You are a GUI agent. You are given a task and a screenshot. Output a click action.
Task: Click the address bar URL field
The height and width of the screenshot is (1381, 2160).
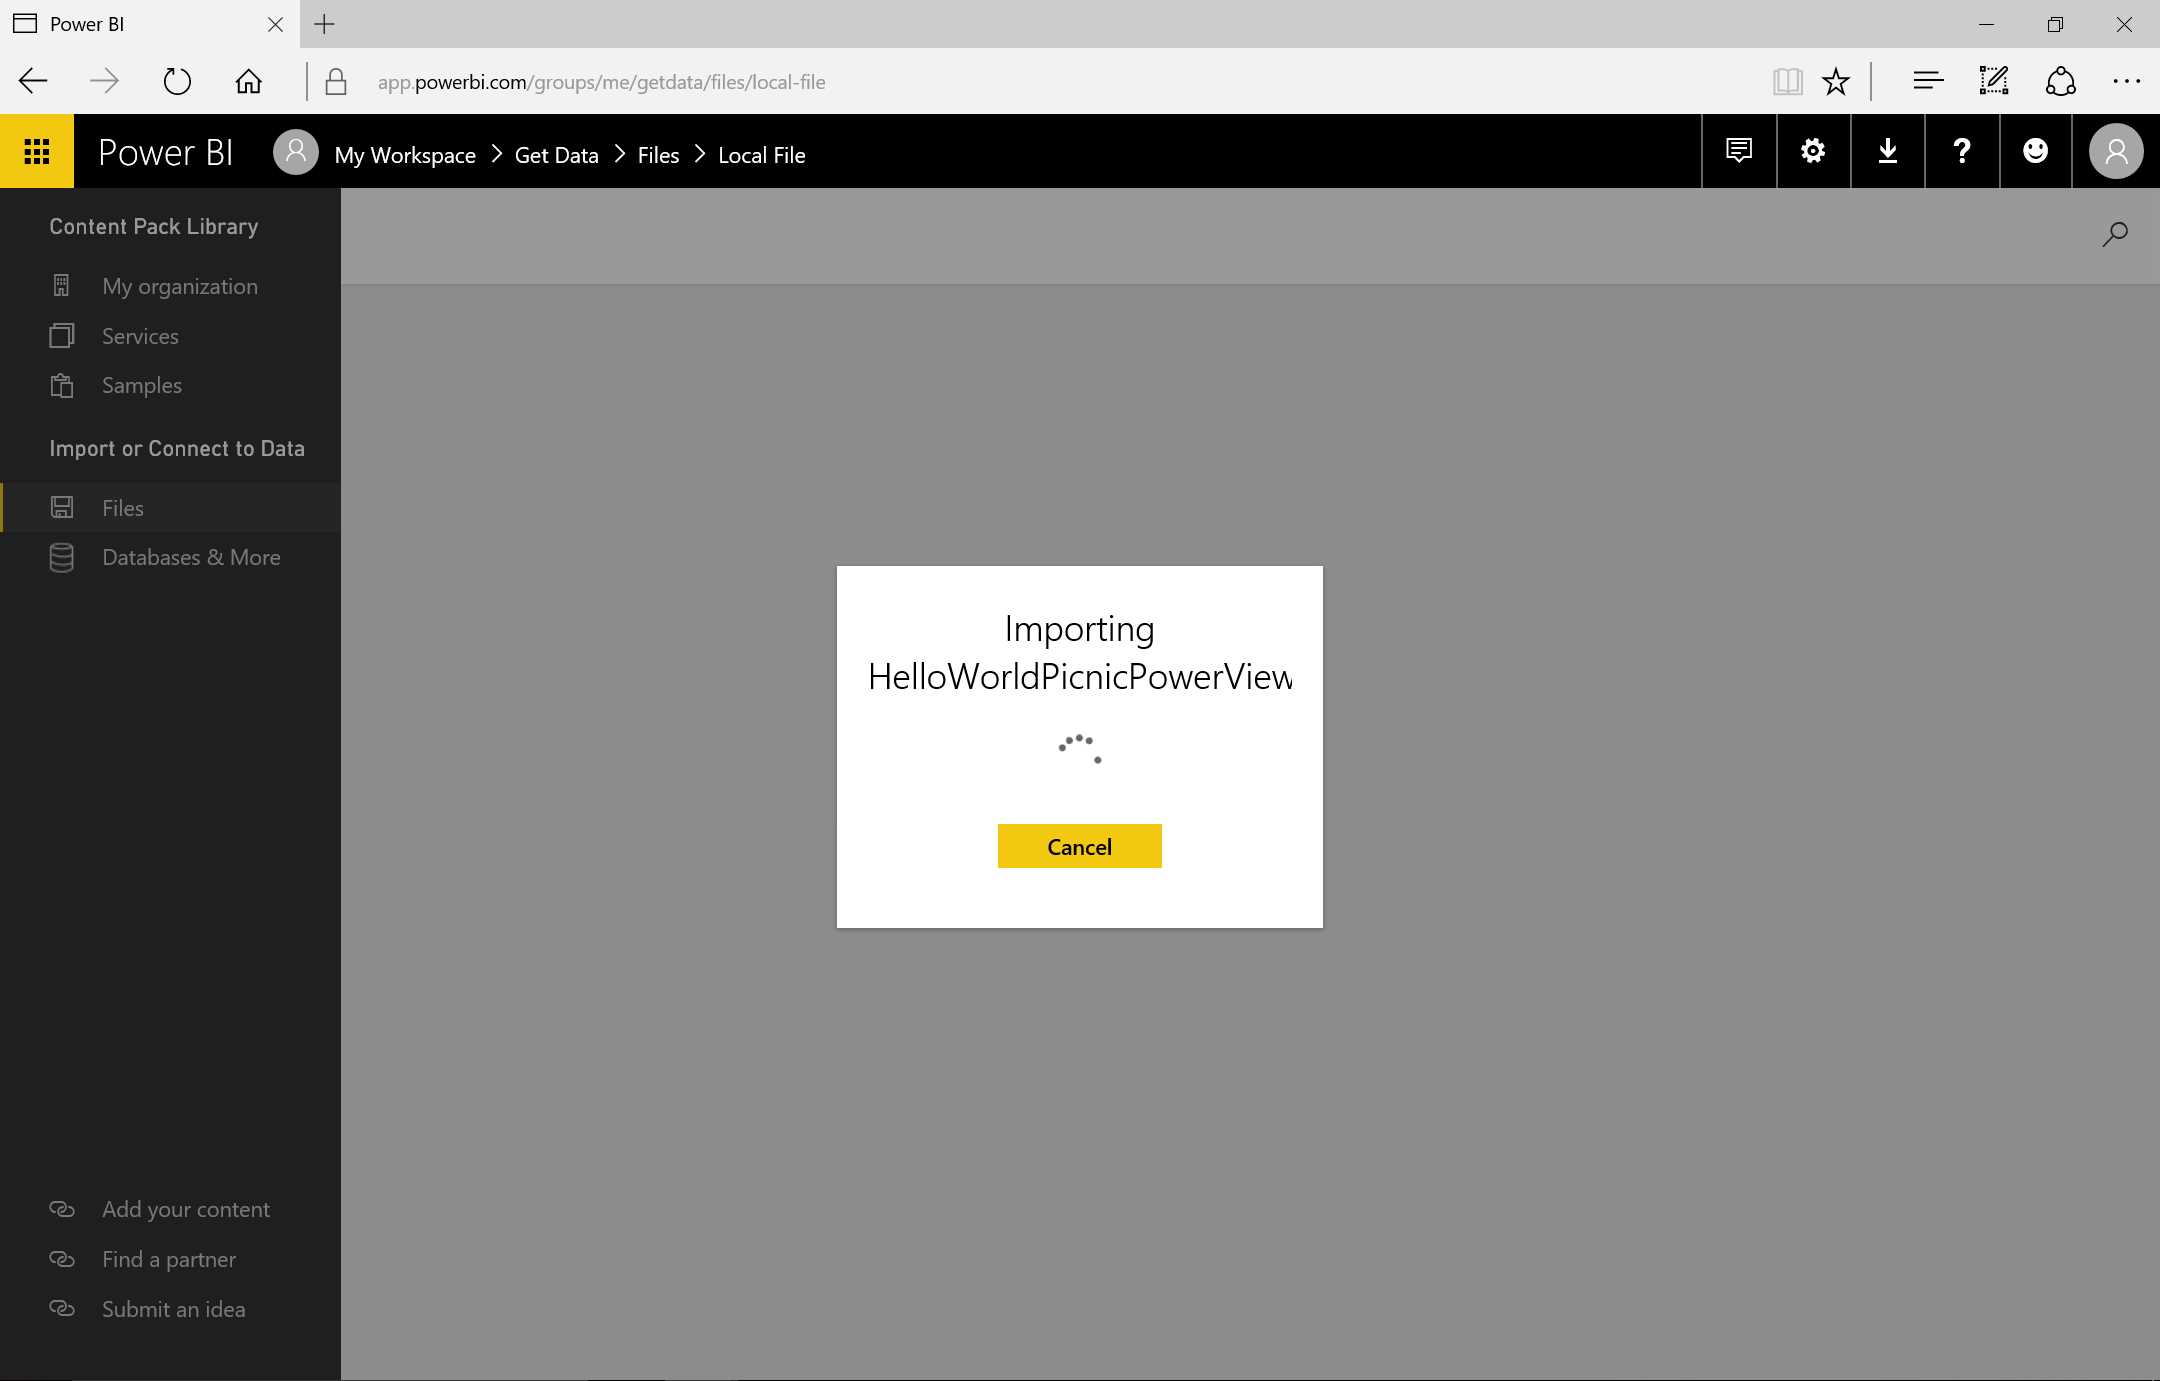point(600,81)
